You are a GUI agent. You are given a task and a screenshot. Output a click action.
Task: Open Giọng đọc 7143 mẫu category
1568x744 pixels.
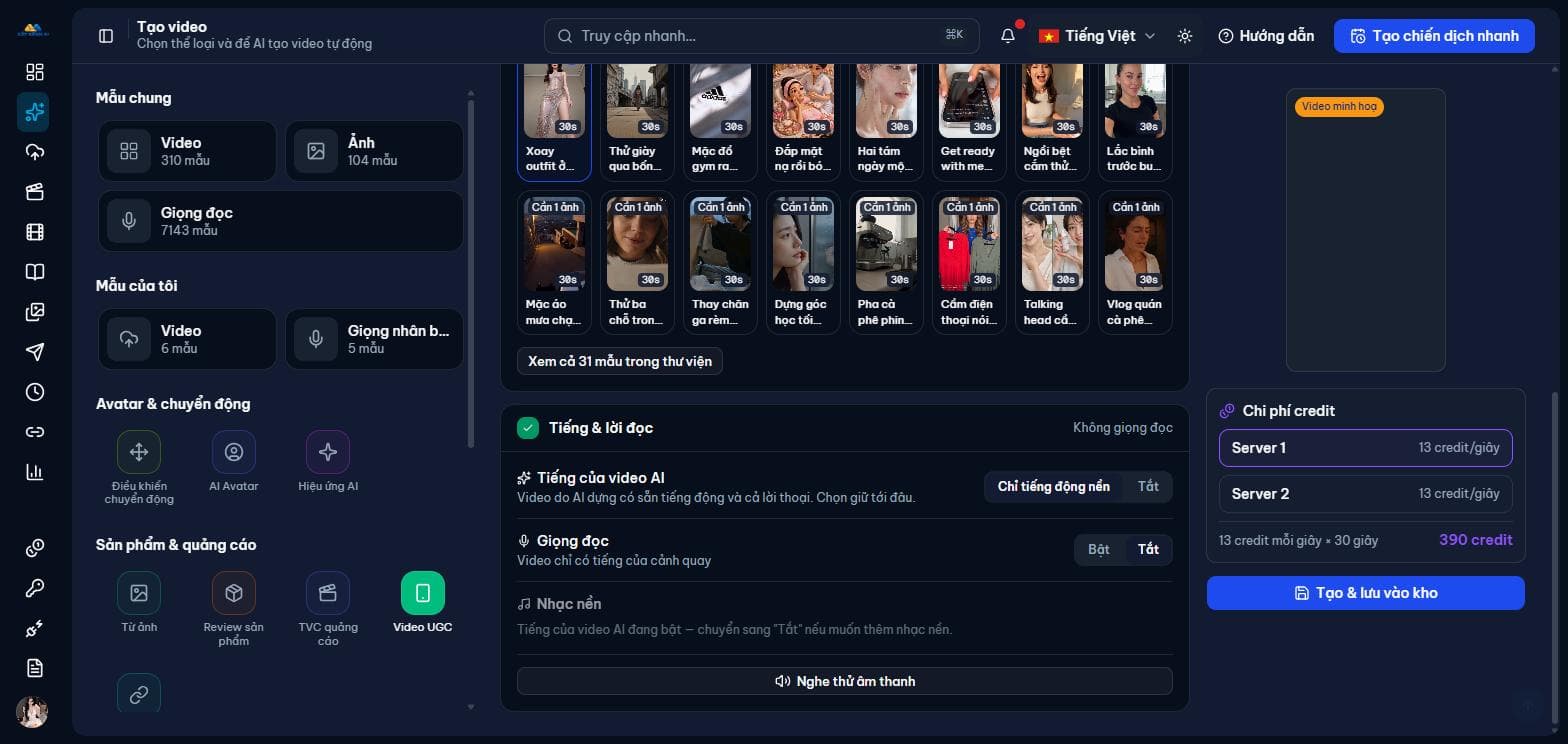point(281,221)
